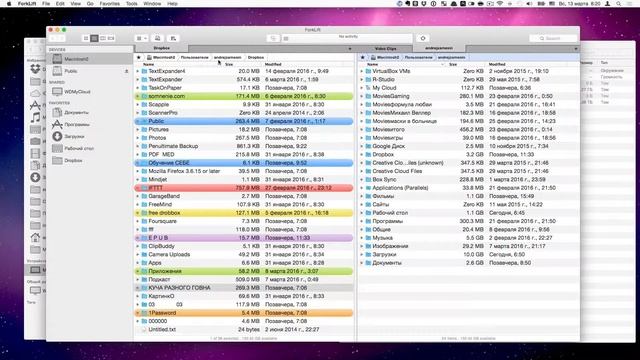Select the orange 1Password folder row
640x360 pixels.
click(244, 313)
